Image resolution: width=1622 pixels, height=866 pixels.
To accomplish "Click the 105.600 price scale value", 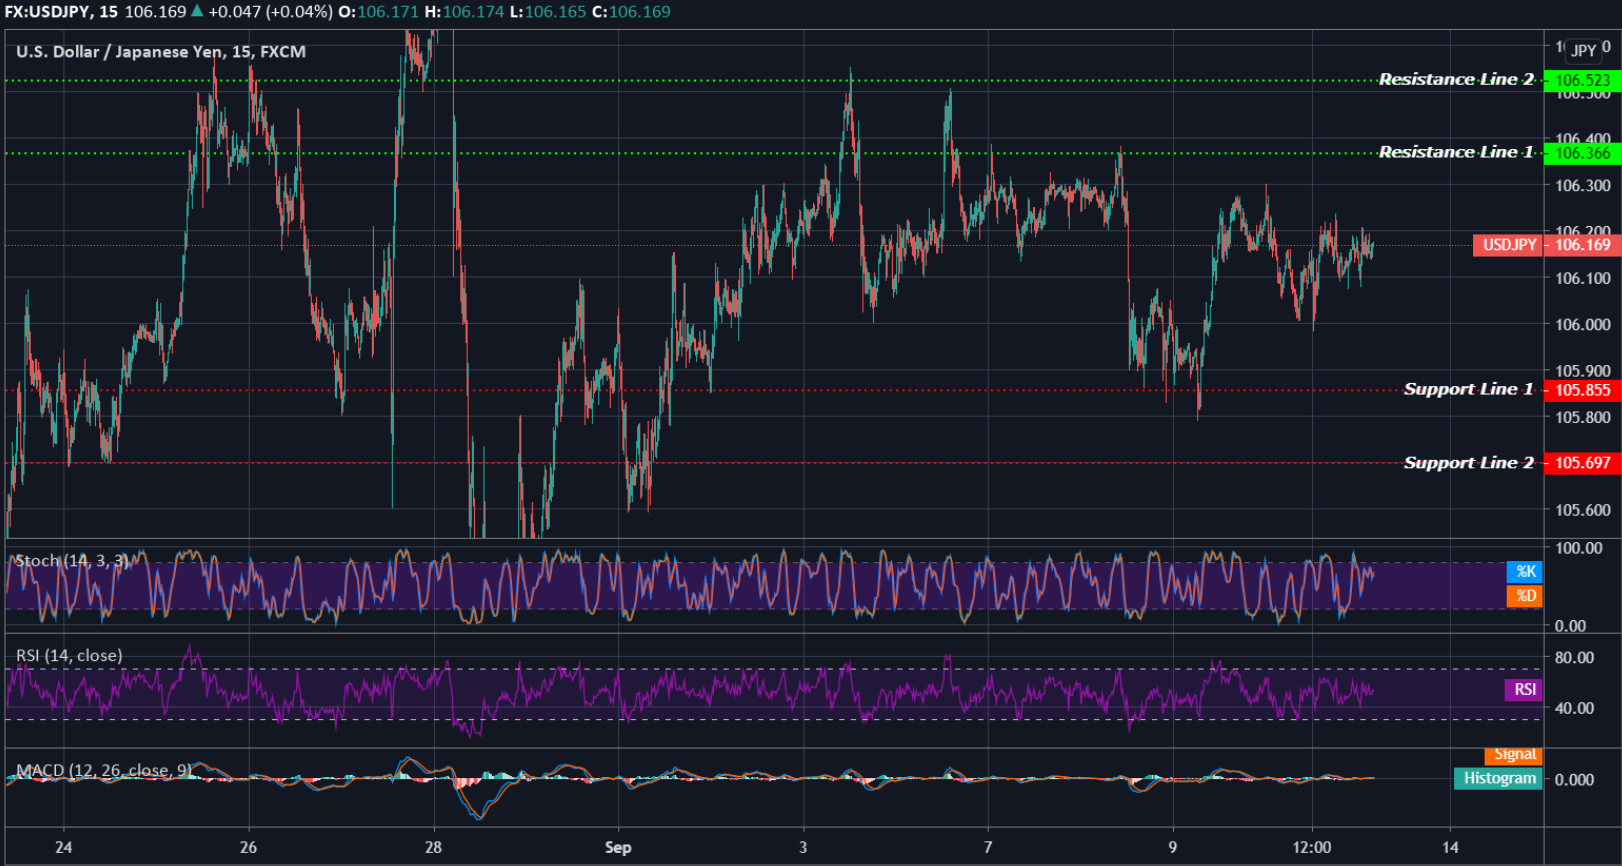I will pyautogui.click(x=1583, y=510).
